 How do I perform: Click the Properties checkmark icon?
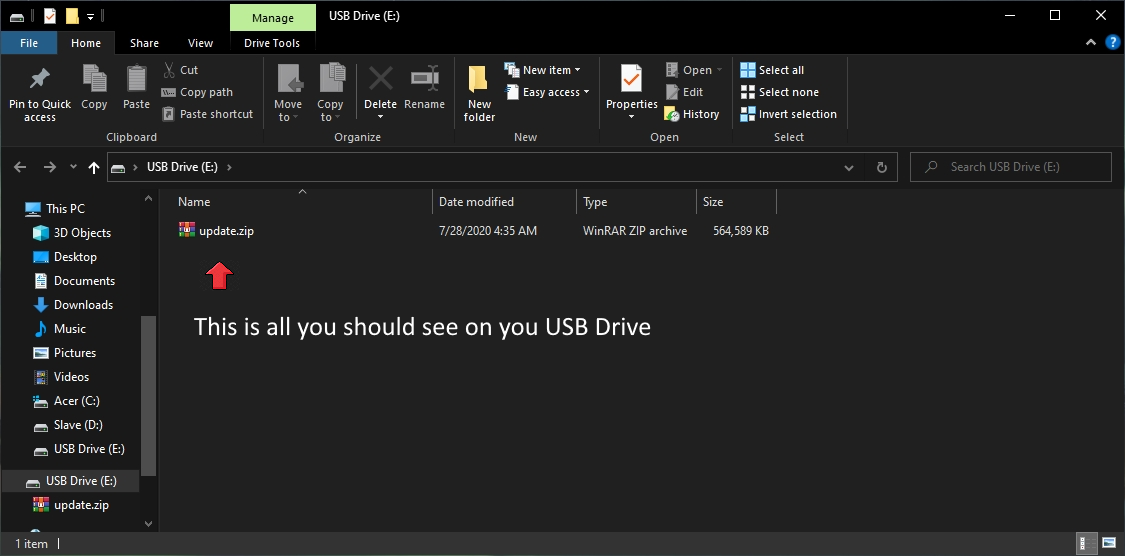tap(631, 79)
